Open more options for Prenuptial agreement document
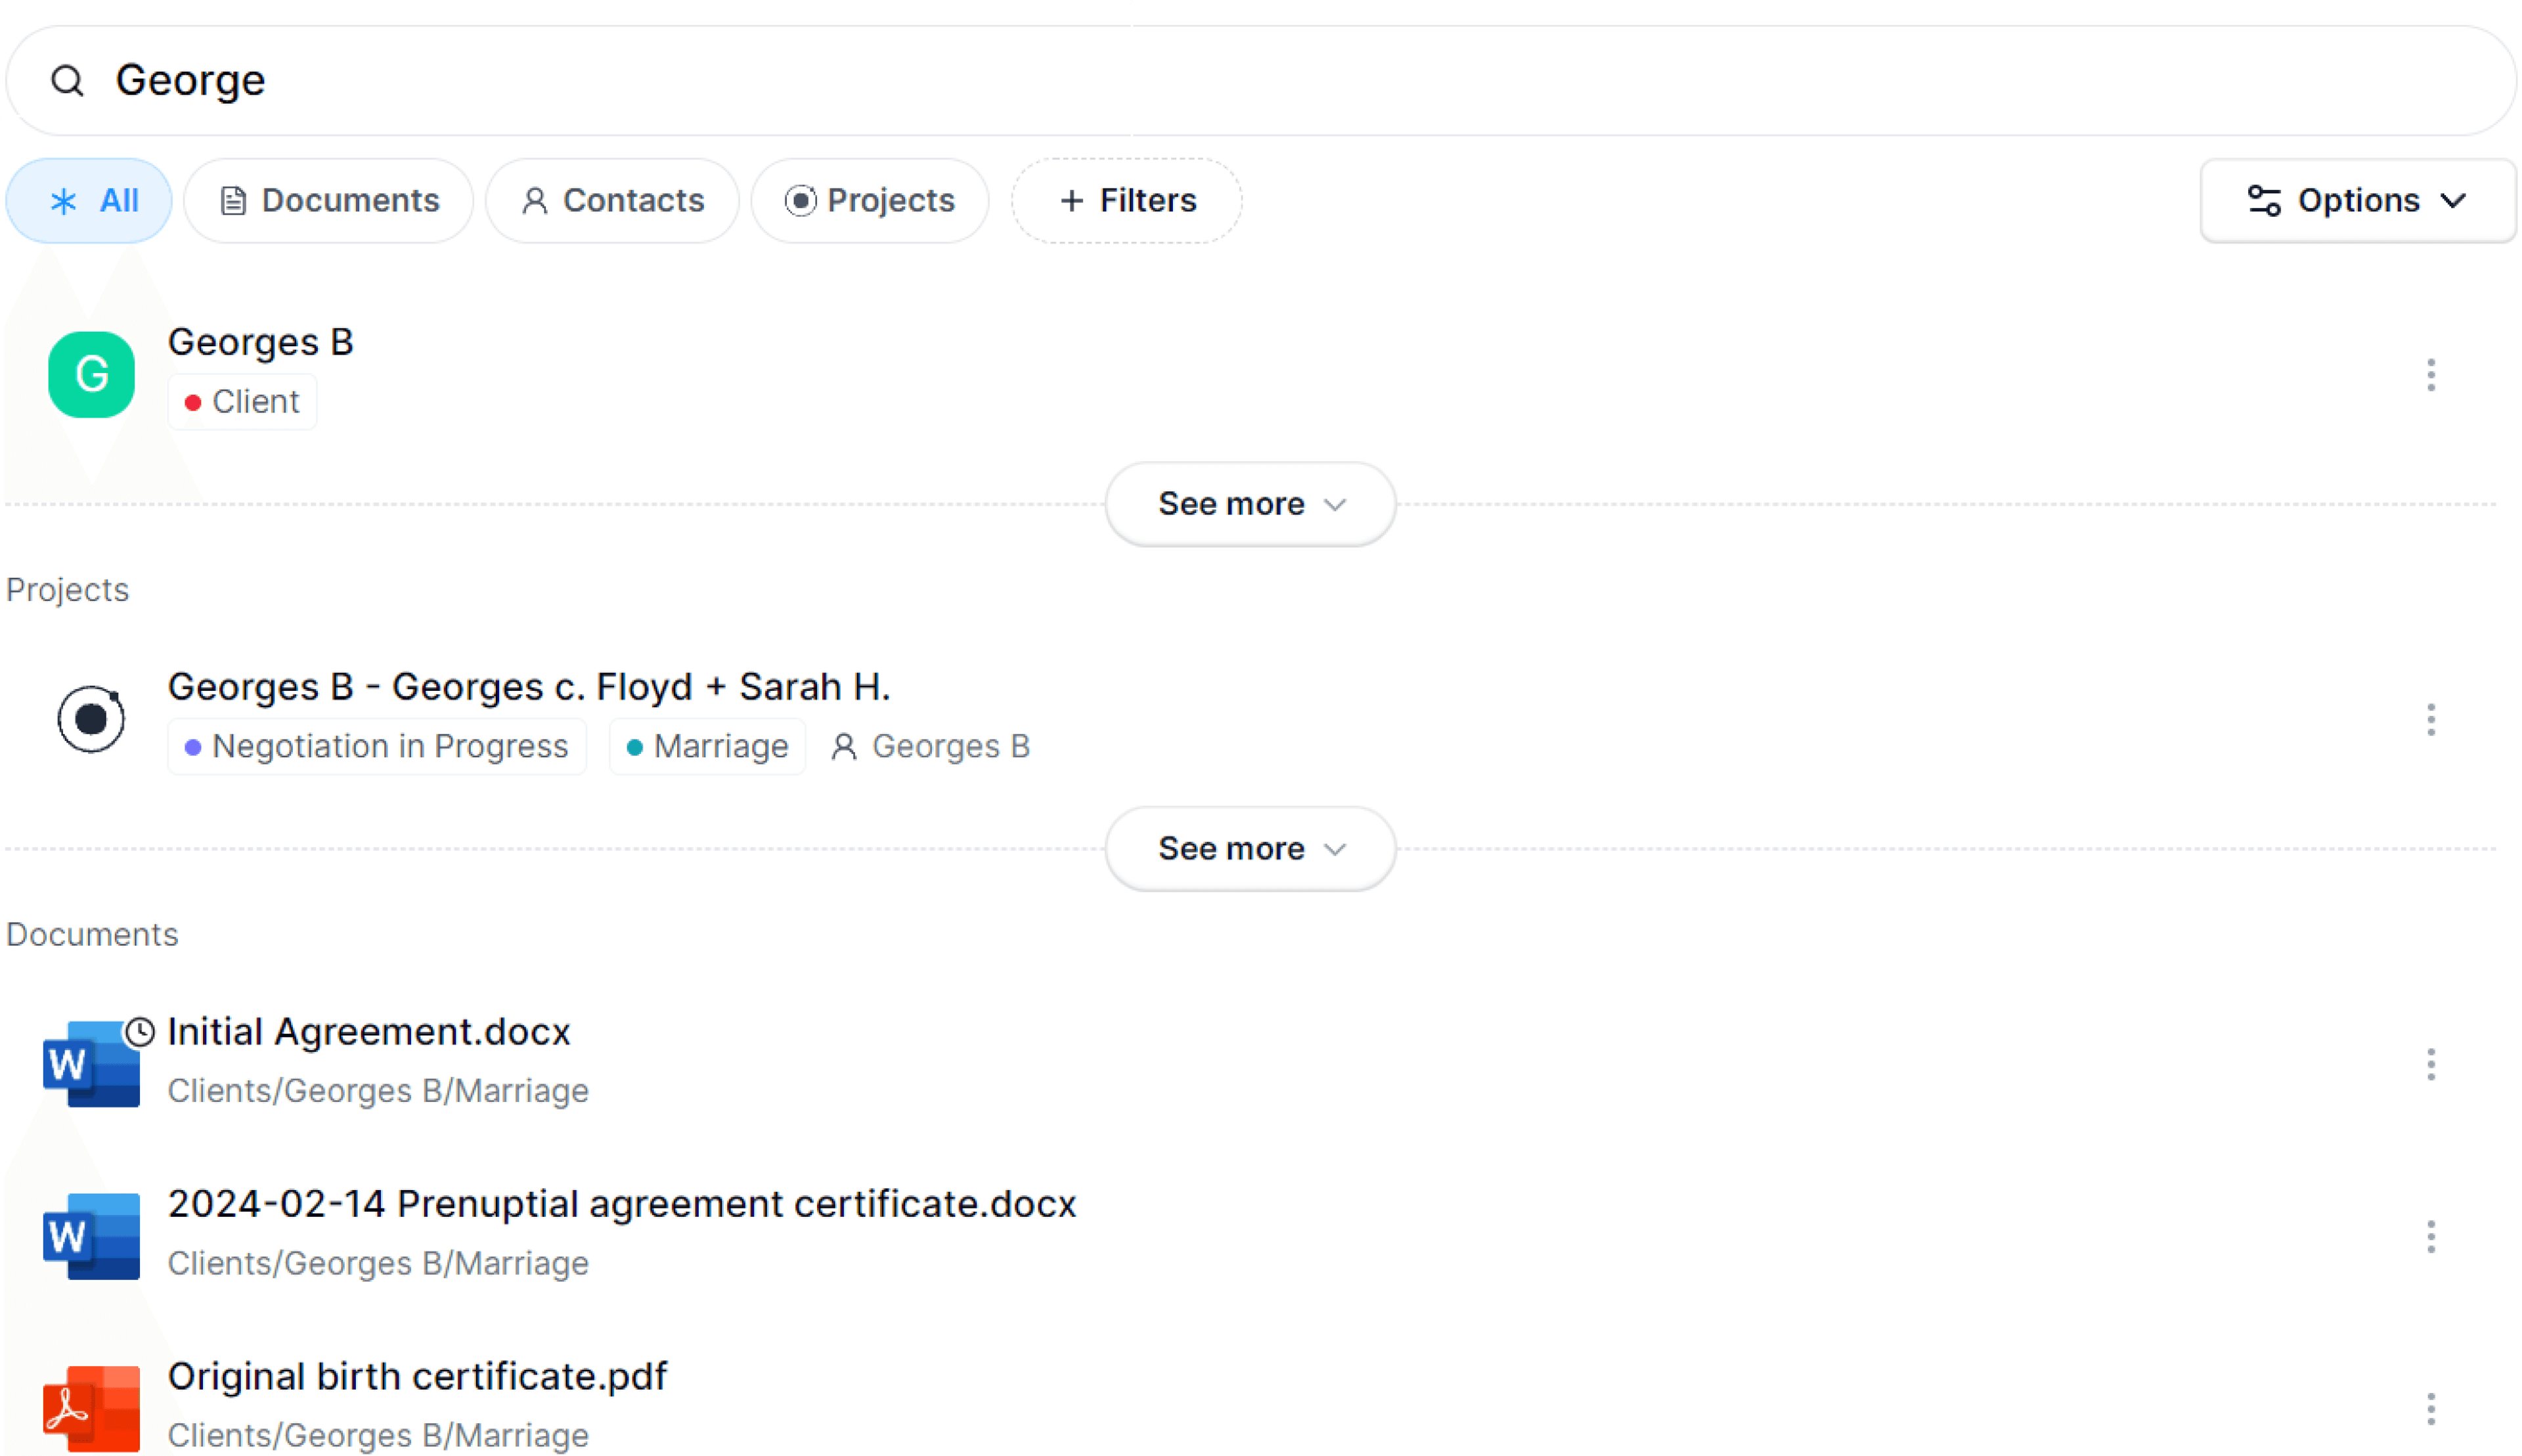 (2430, 1237)
